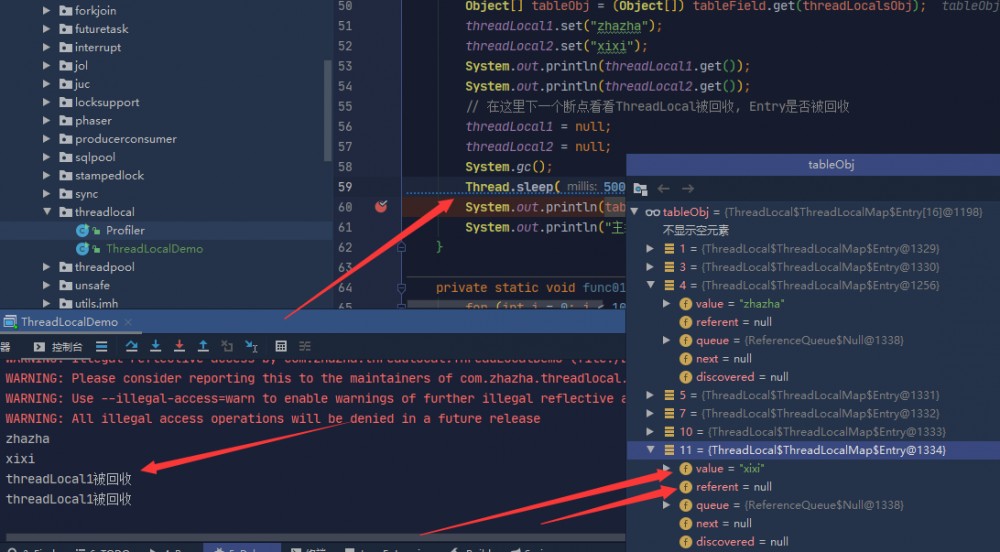Click the ThreadLocalDemo class icon in tree
Image resolution: width=1000 pixels, height=552 pixels.
82,249
